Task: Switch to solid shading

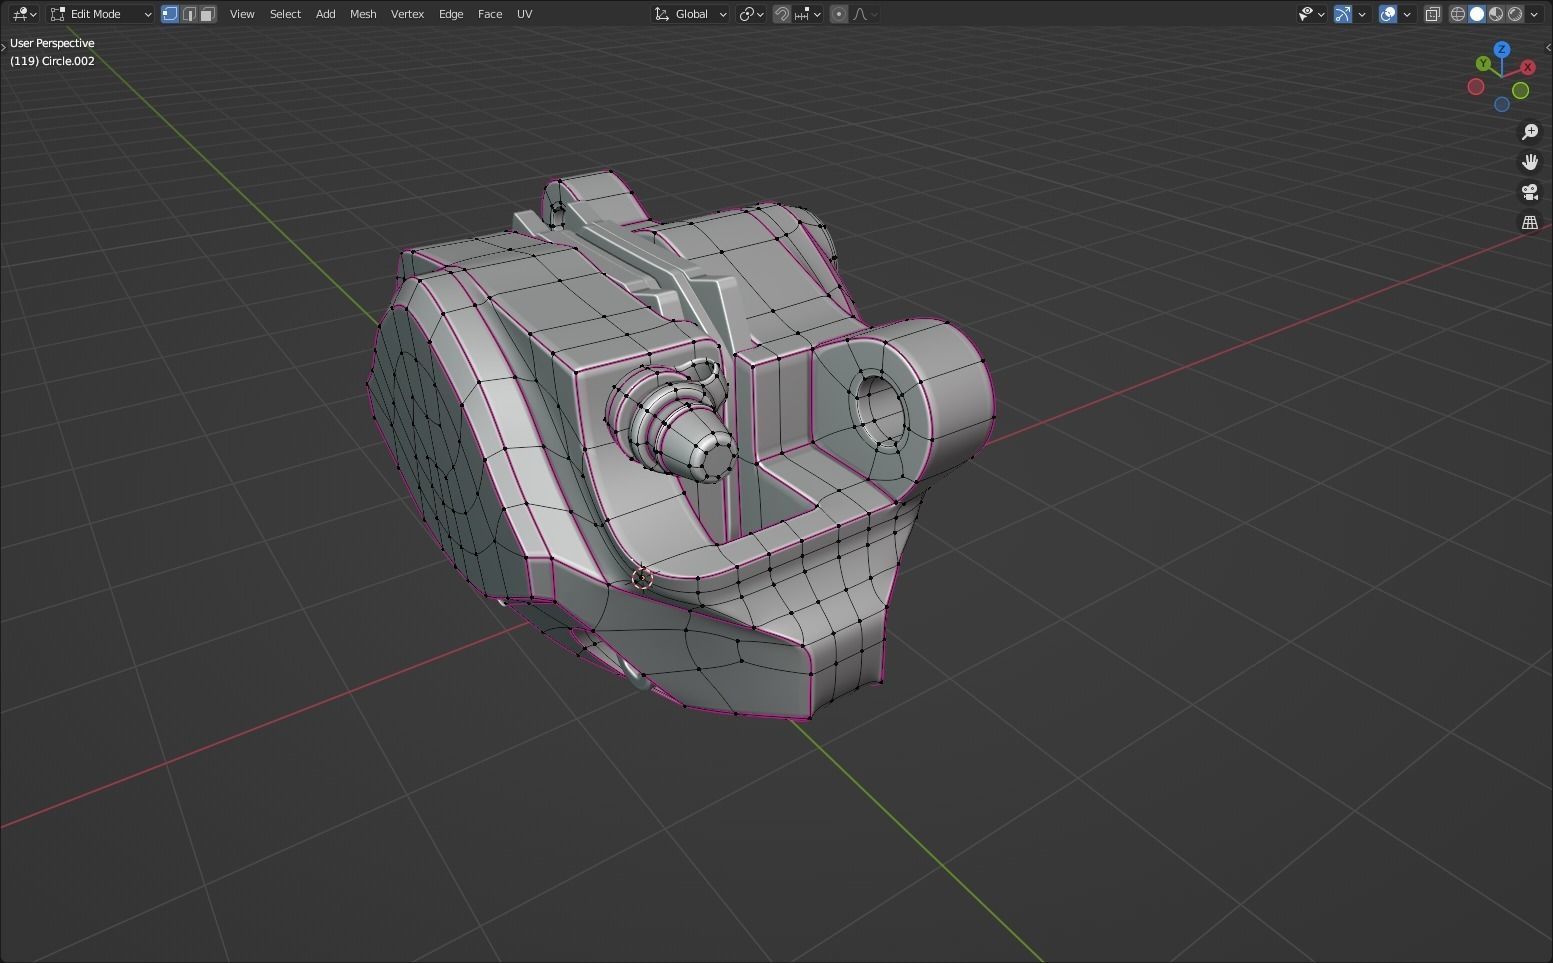Action: tap(1477, 14)
